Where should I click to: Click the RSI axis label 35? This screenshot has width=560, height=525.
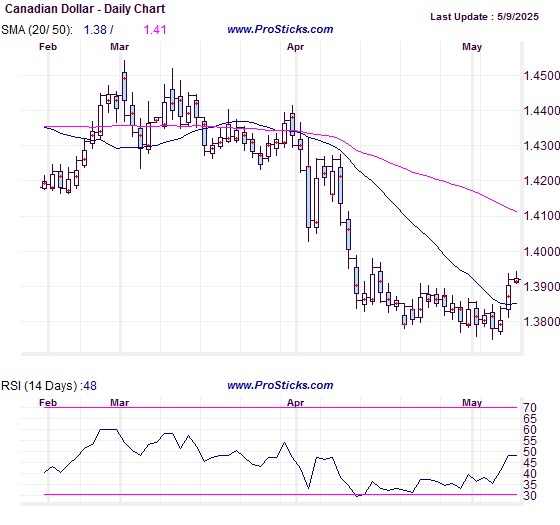(530, 485)
